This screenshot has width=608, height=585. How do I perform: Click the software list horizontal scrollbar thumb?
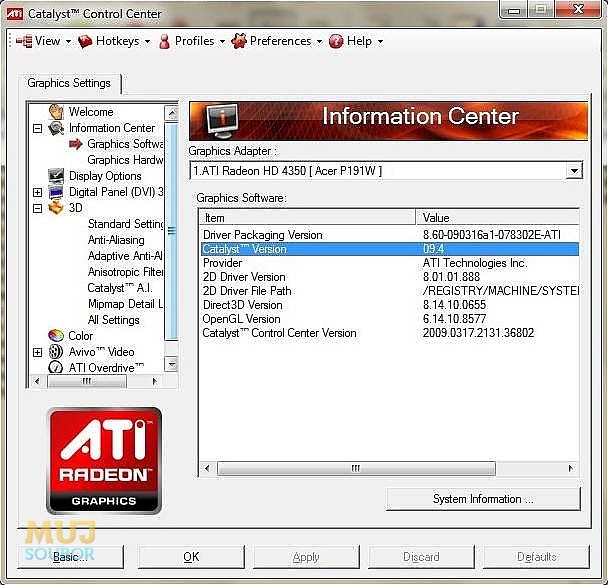356,468
